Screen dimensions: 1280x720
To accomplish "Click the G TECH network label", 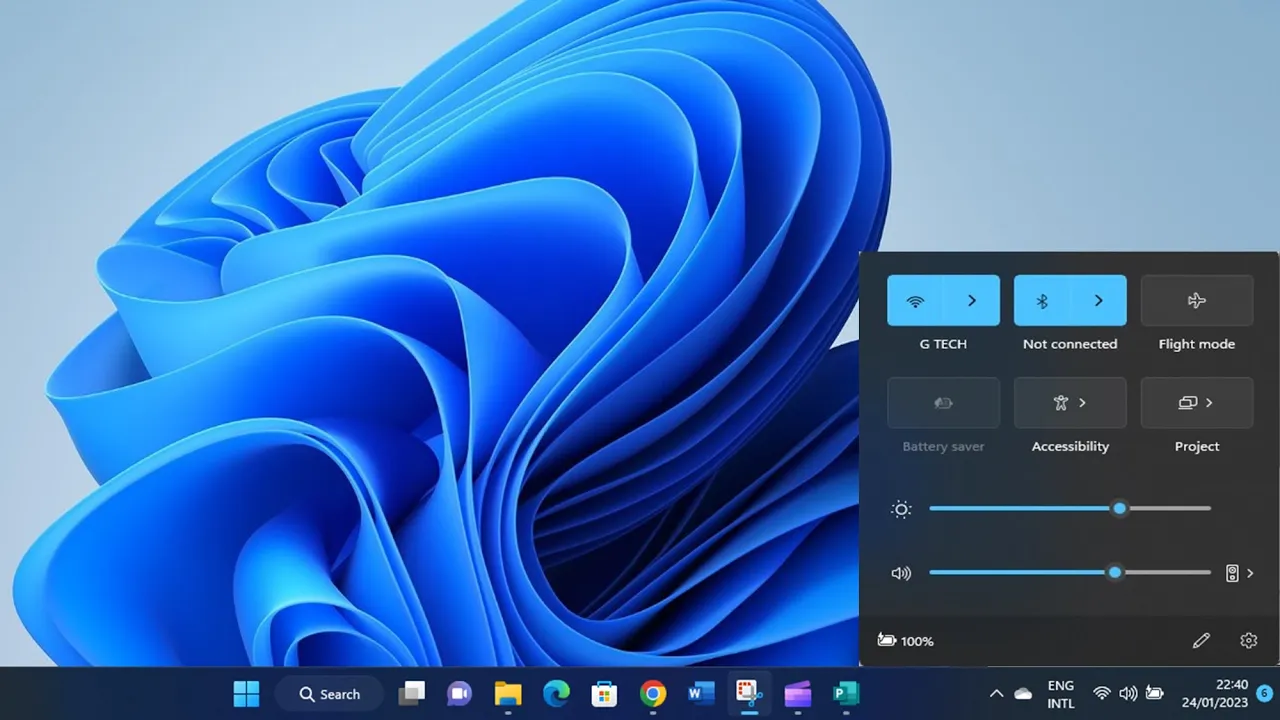I will click(x=943, y=344).
